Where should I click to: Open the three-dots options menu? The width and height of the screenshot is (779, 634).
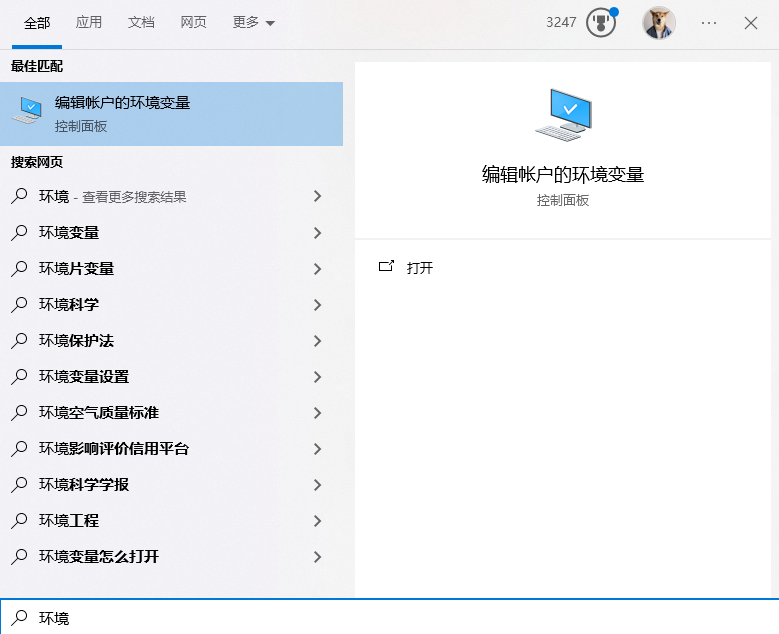[709, 23]
